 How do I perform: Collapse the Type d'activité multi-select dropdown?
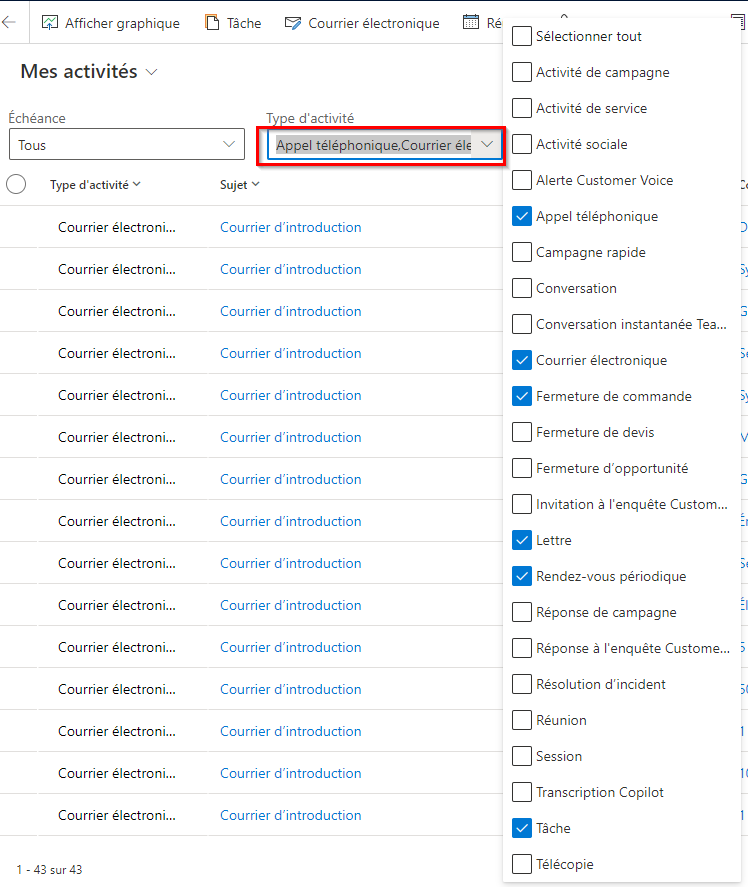pos(487,145)
